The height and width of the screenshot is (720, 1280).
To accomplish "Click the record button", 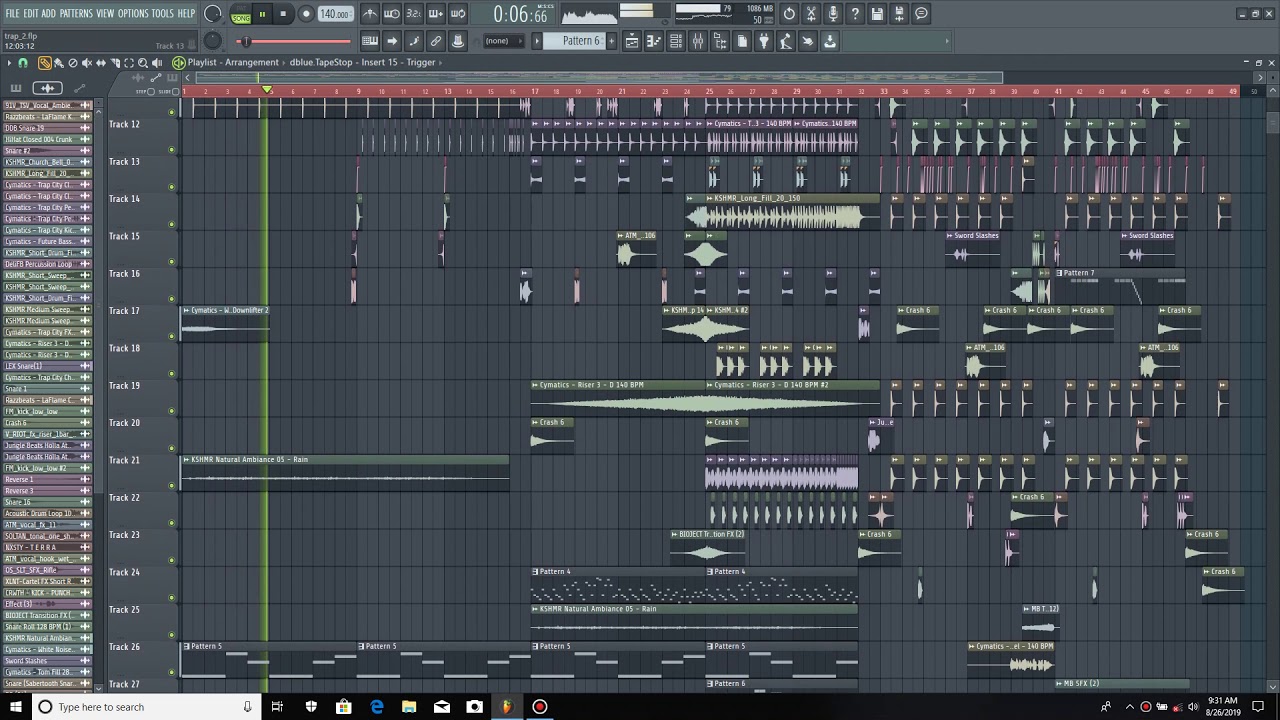I will point(306,14).
